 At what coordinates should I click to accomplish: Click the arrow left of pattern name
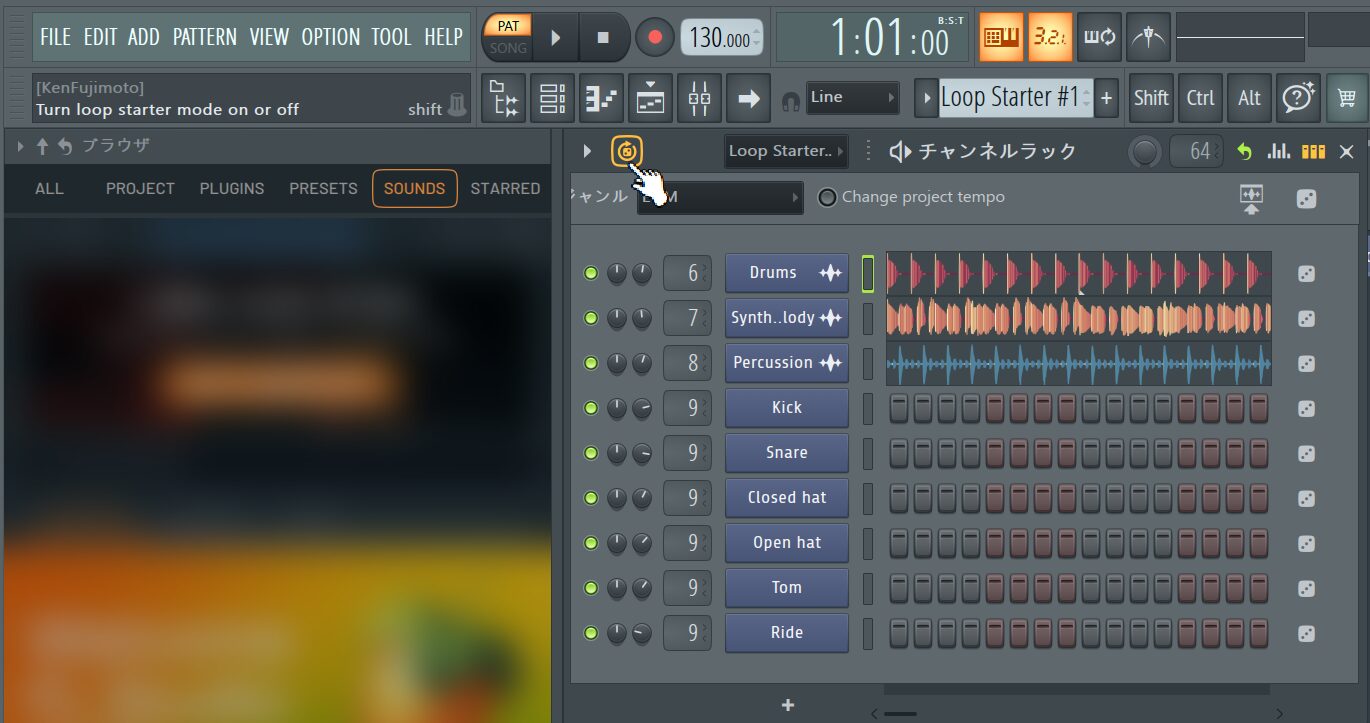pyautogui.click(x=925, y=97)
